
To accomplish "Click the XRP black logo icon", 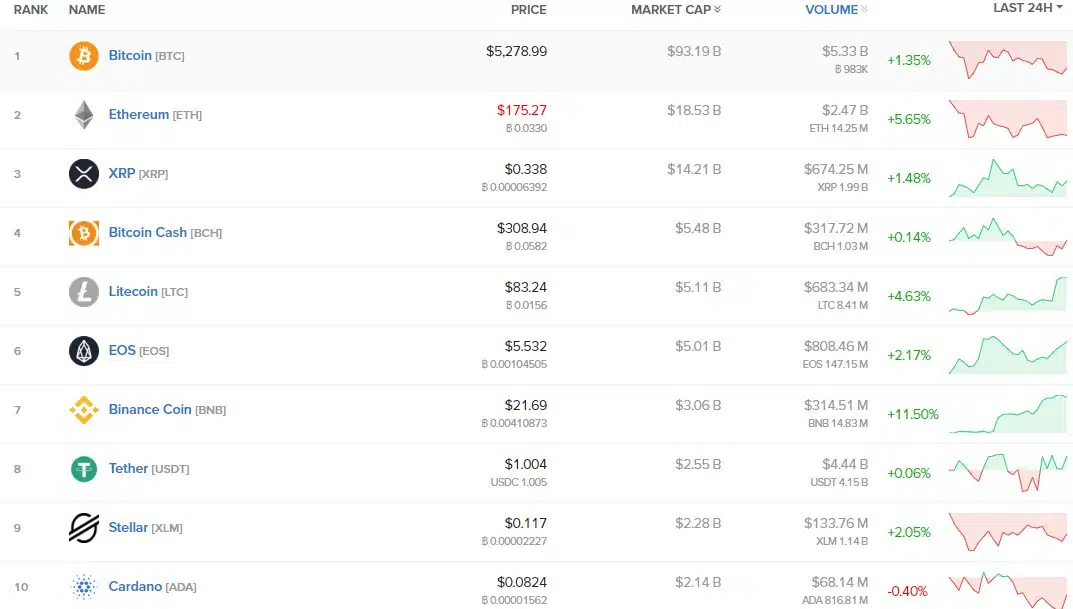I will (x=83, y=174).
